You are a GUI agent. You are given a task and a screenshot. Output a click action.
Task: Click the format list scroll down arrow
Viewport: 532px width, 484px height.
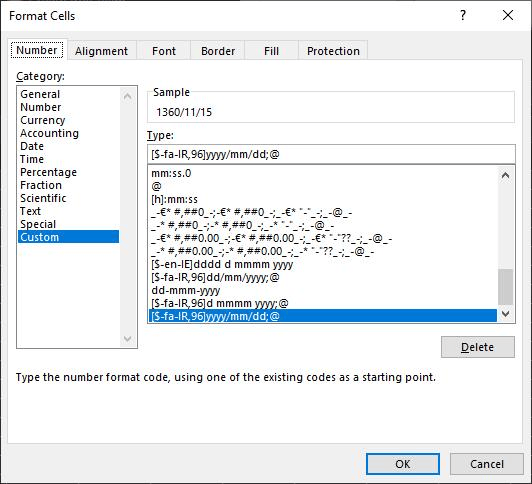506,314
